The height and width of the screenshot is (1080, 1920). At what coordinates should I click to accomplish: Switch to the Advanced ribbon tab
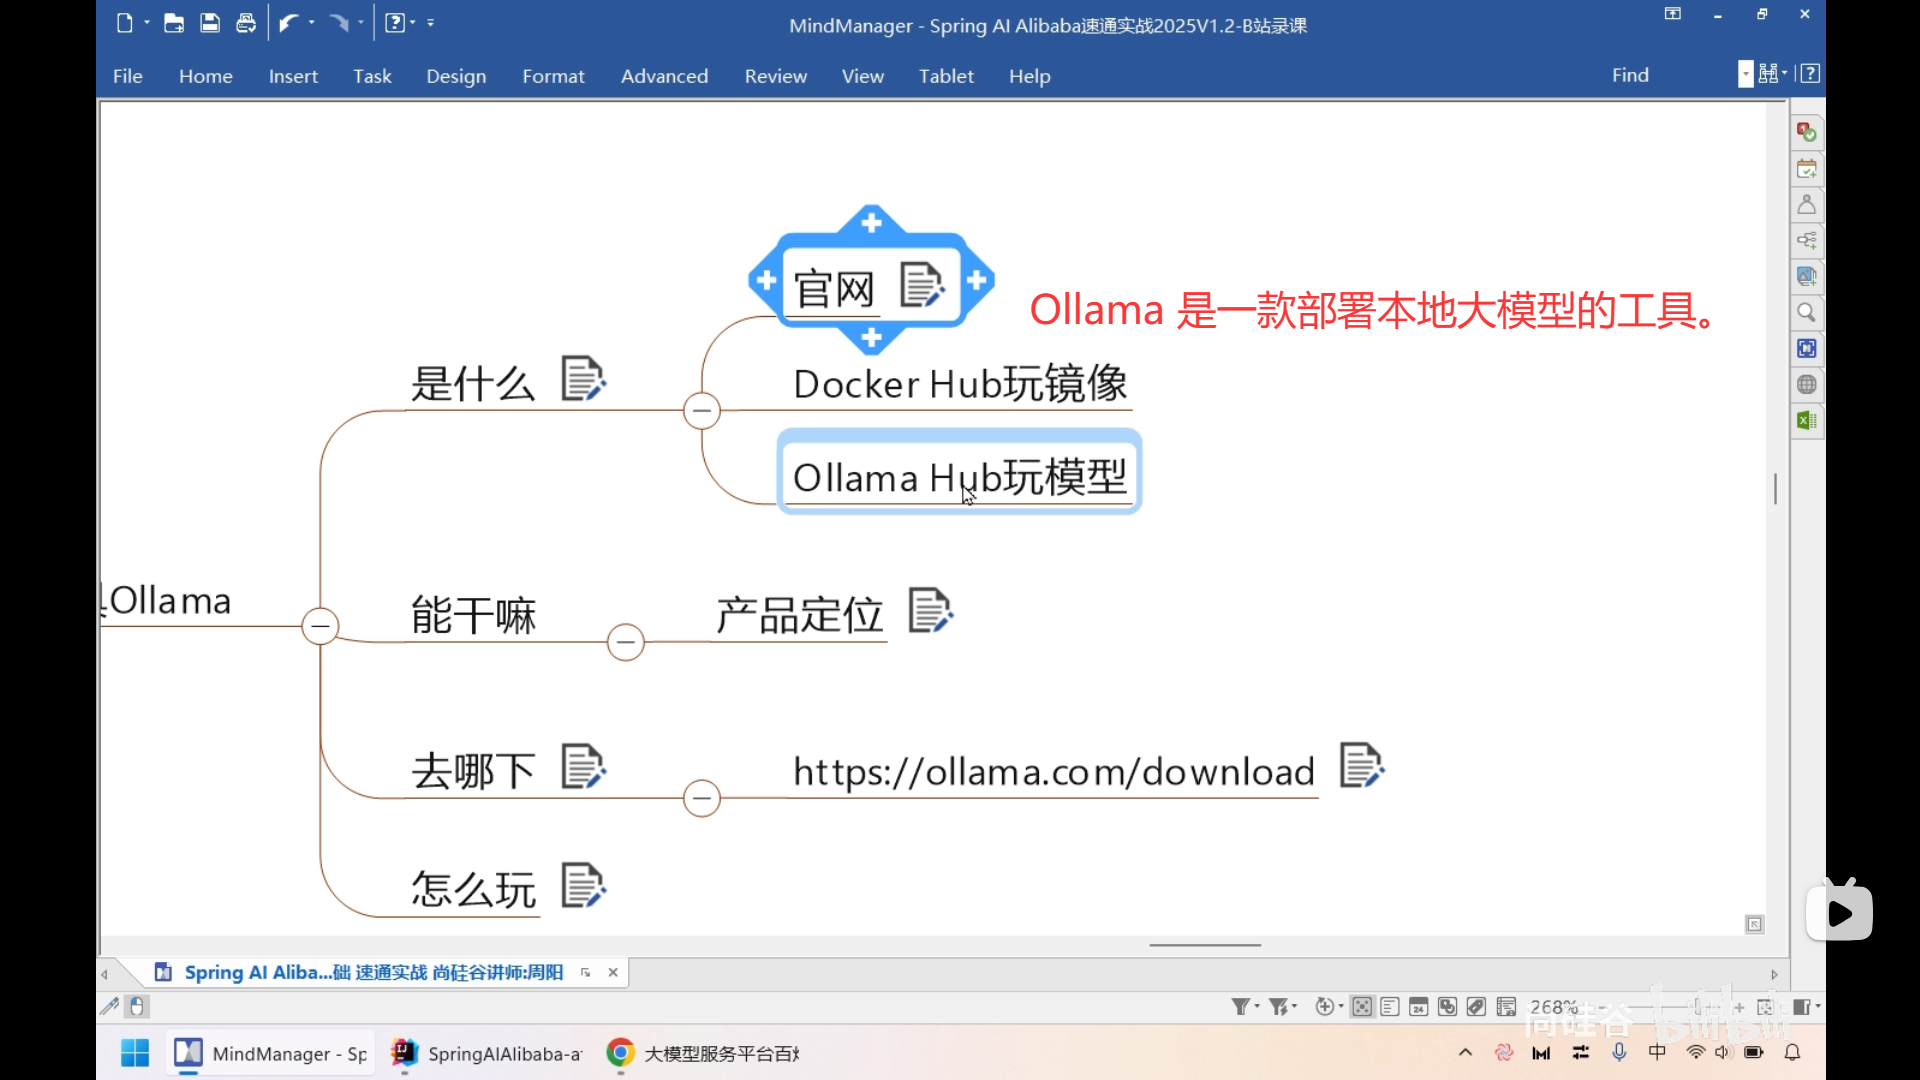pos(664,76)
